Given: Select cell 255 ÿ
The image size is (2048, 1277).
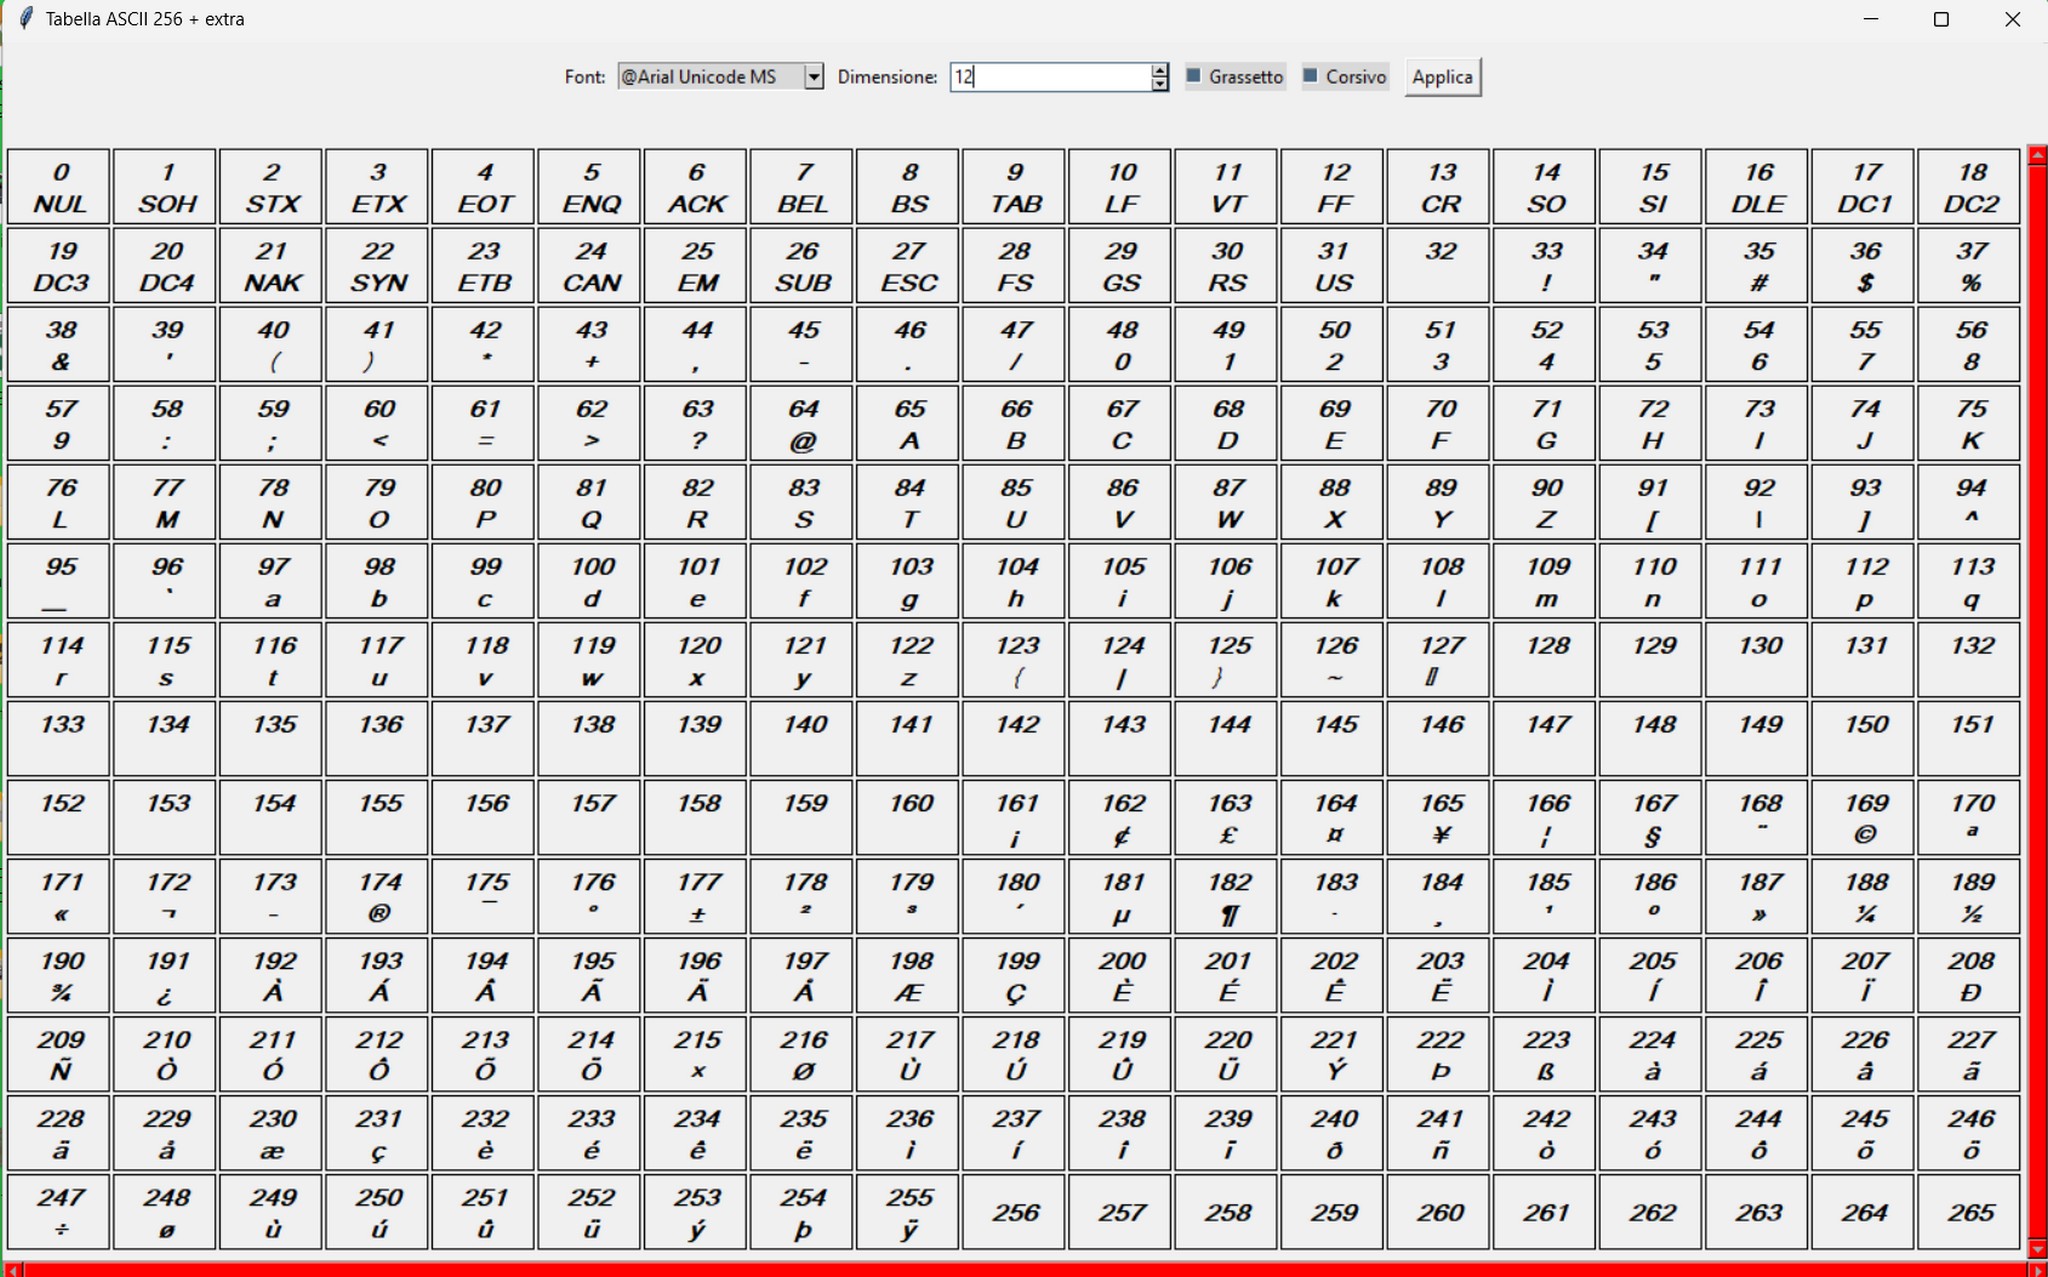Looking at the screenshot, I should click(x=908, y=1214).
